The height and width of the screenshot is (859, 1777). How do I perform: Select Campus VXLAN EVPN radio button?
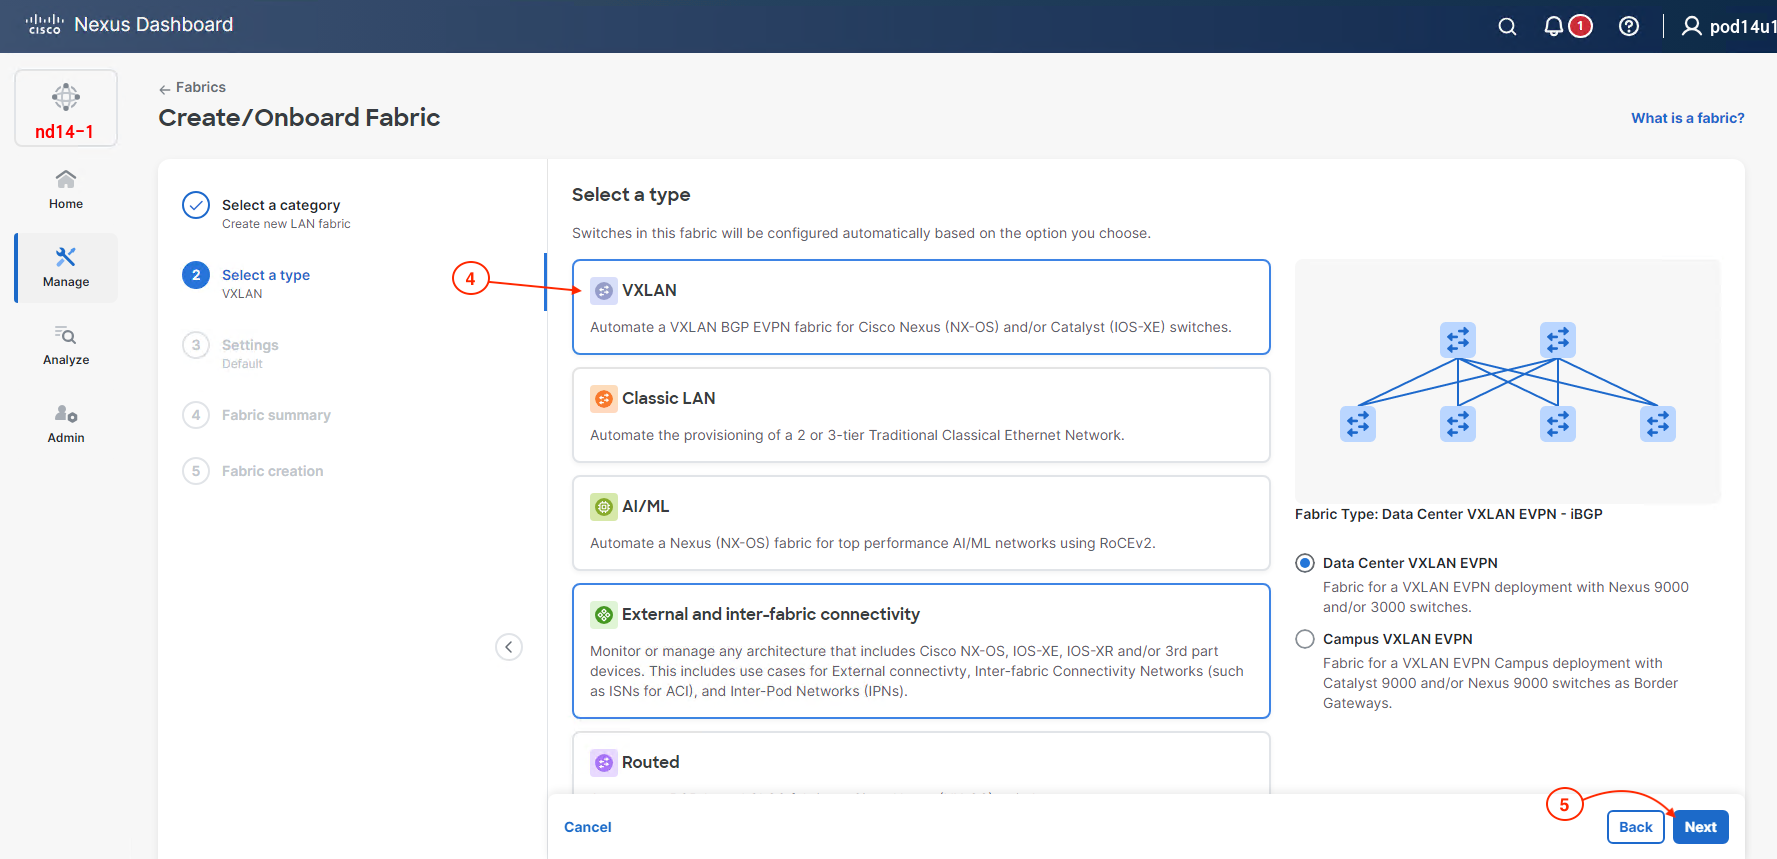point(1305,639)
